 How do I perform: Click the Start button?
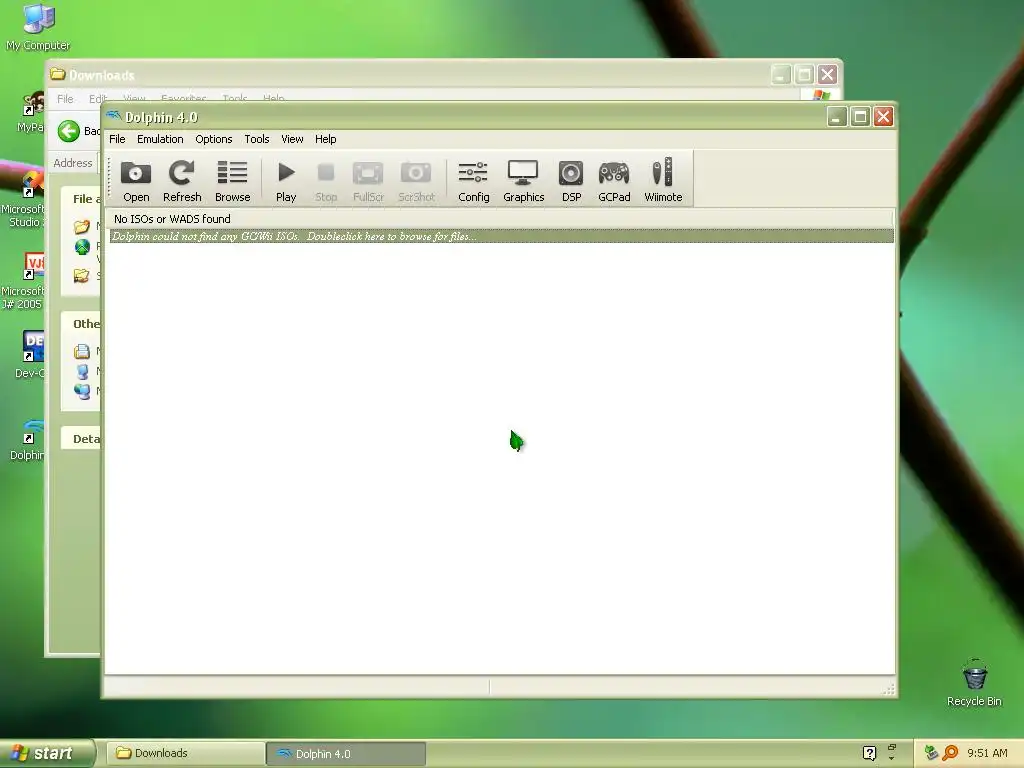46,753
